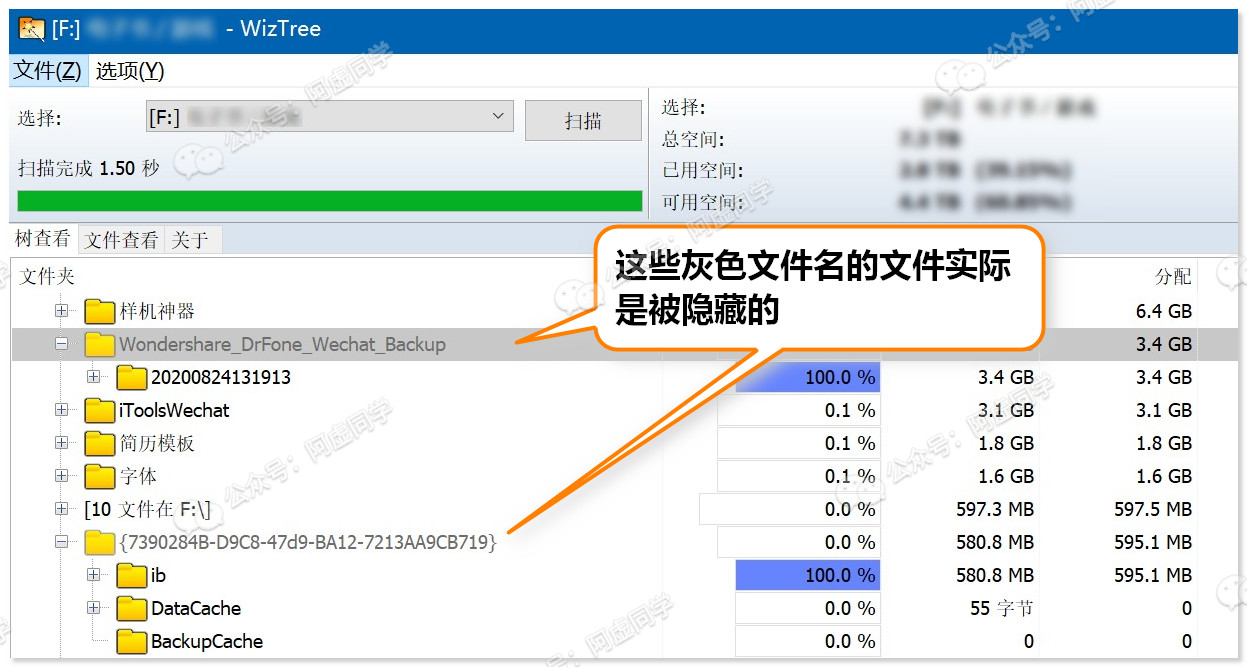This screenshot has height=667, width=1247.
Task: Click the 6.4 GB allocated value
Action: (1164, 312)
